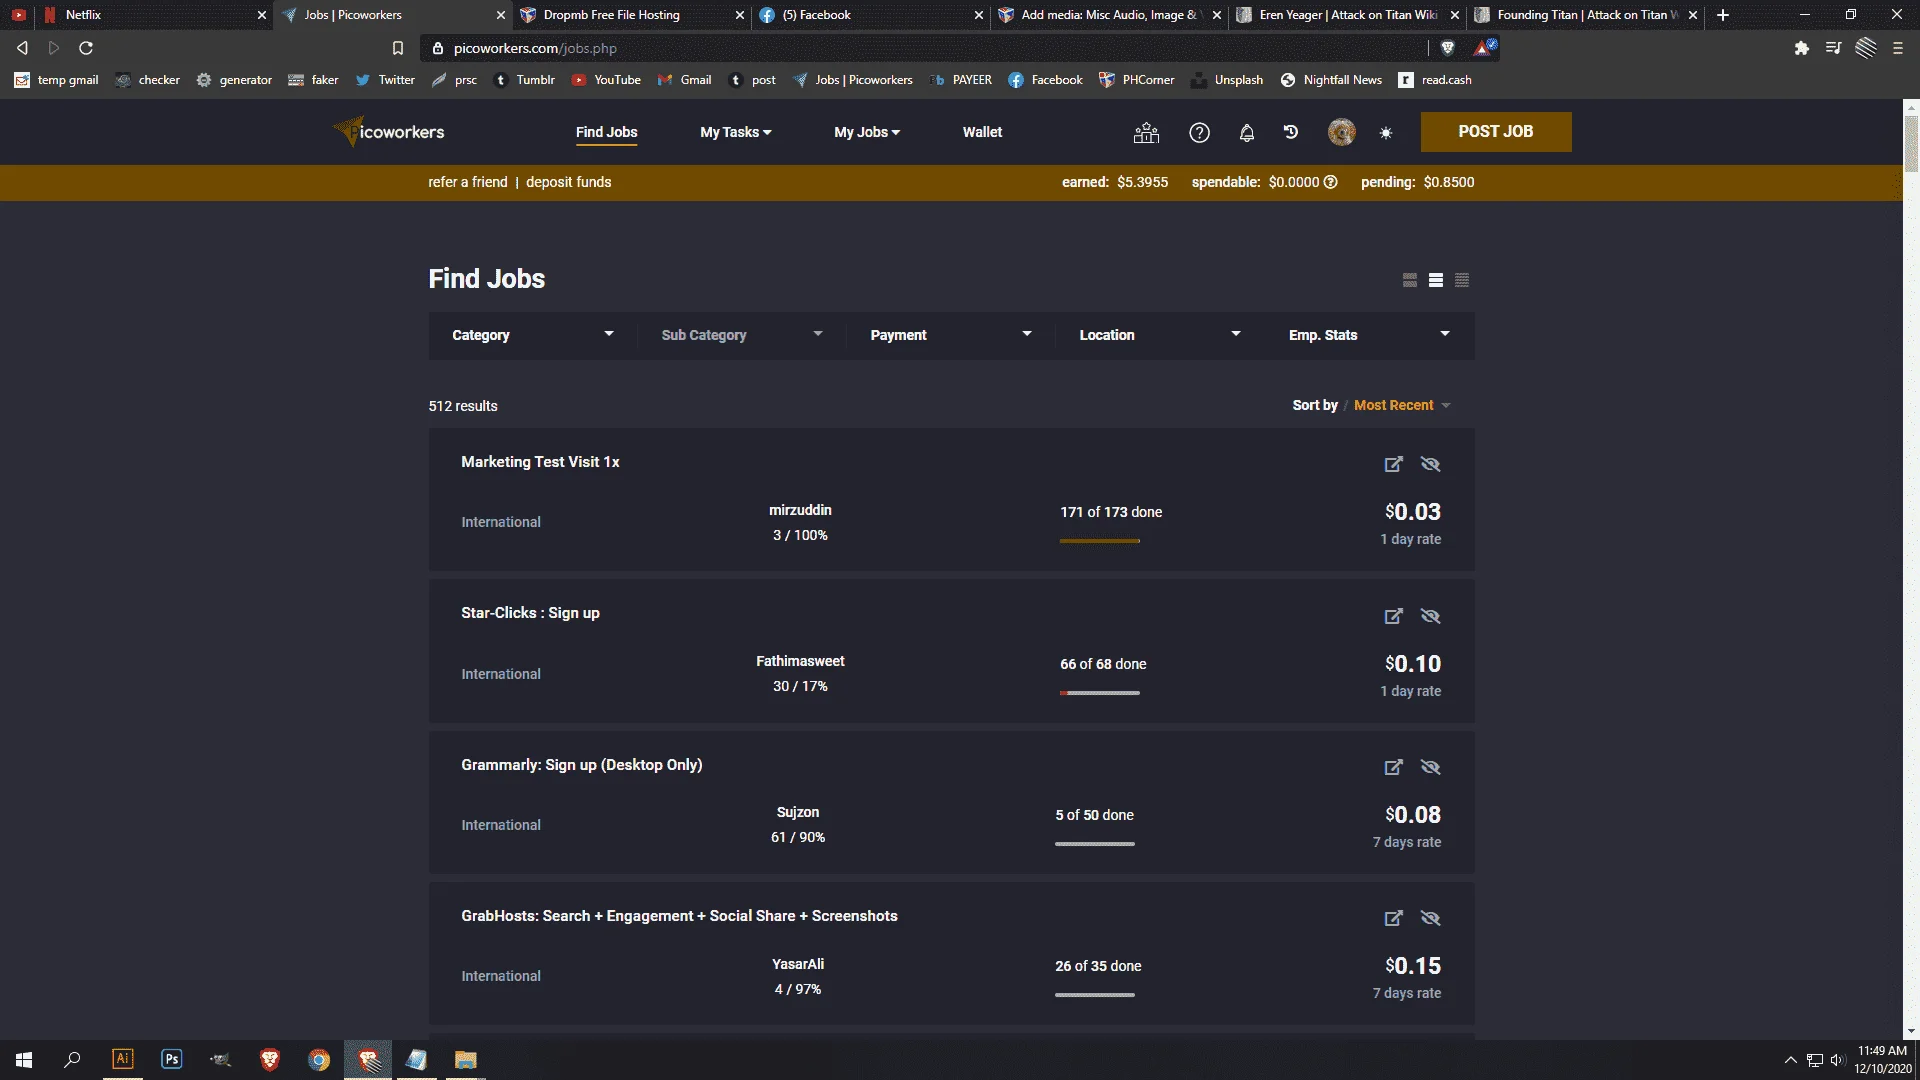Click the browser bookmark icon
Viewport: 1920px width, 1080px height.
coord(397,48)
